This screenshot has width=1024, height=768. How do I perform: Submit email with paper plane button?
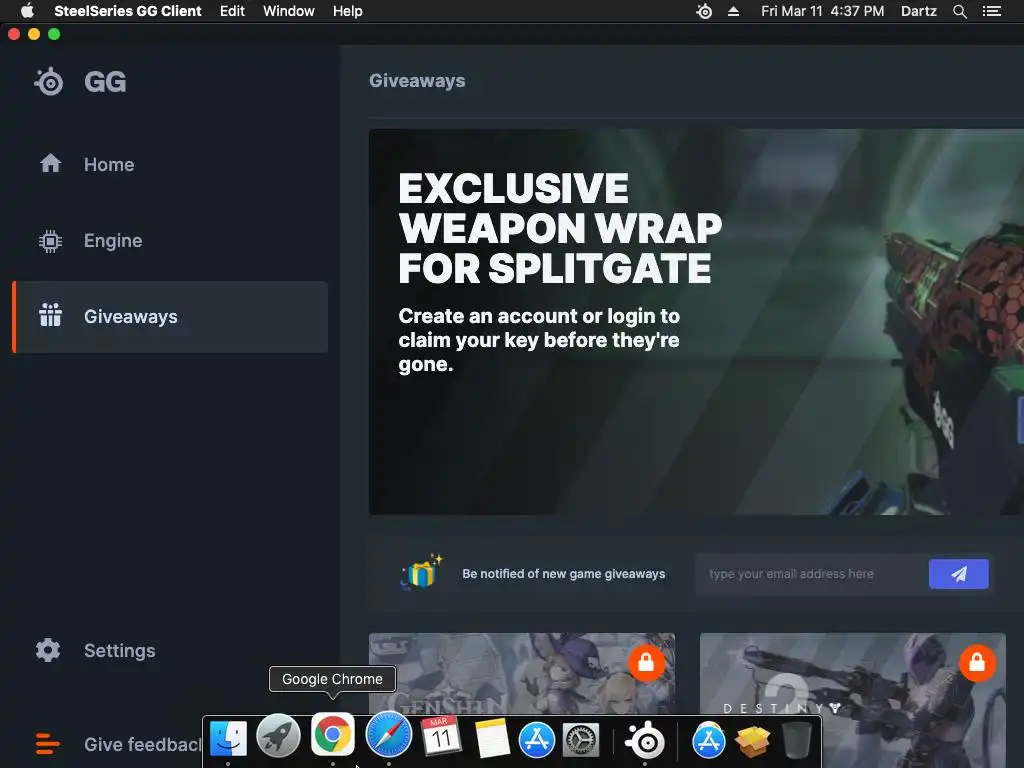[x=959, y=573]
